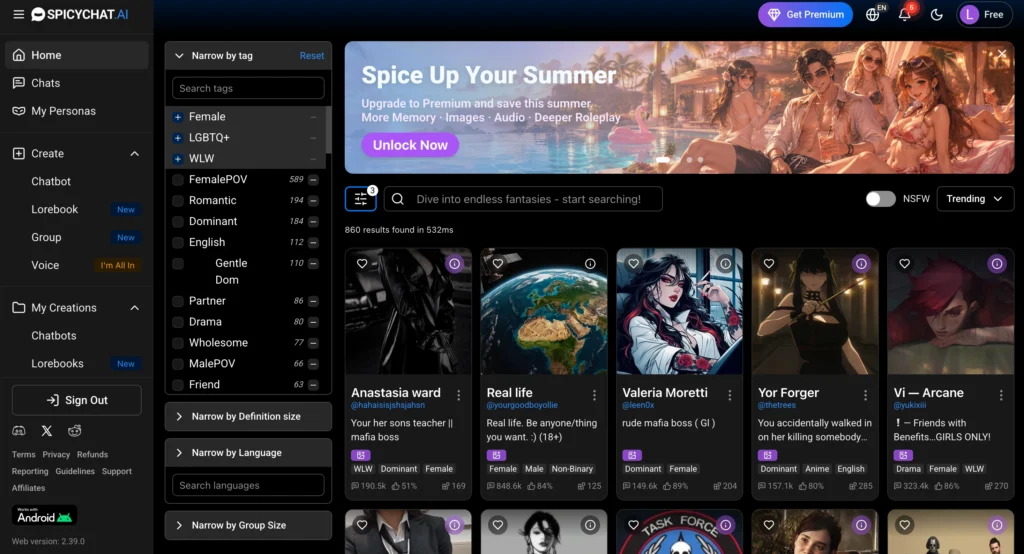Open the Trending sort dropdown
The image size is (1024, 554).
click(974, 199)
